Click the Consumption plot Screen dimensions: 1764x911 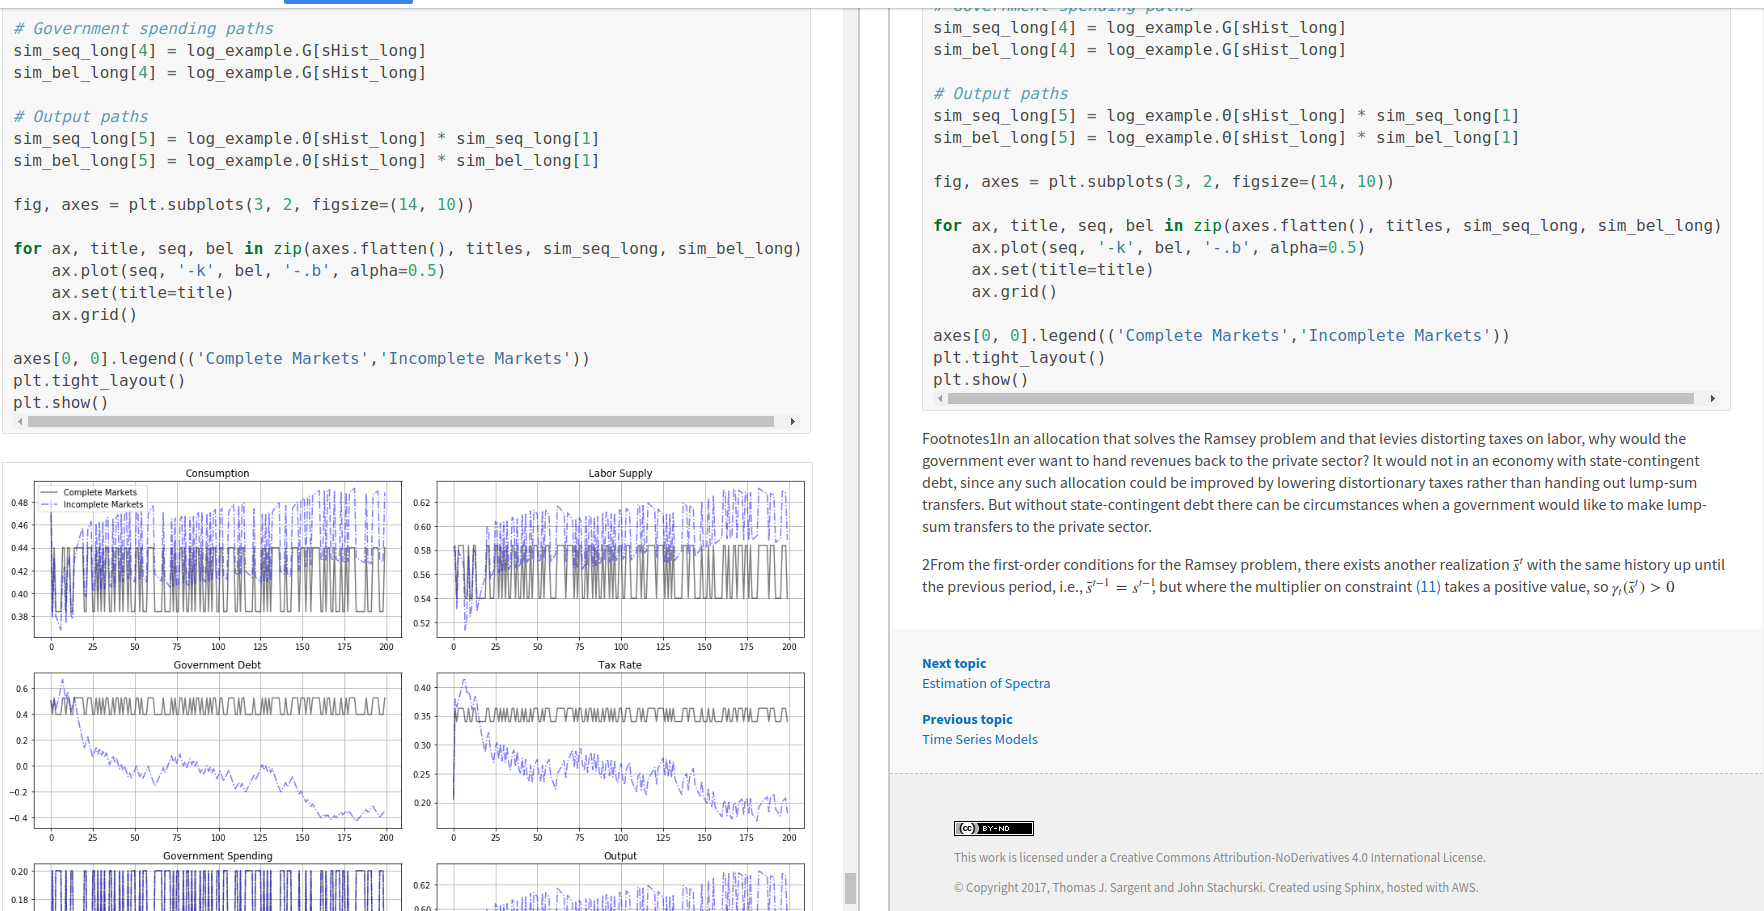tap(218, 560)
